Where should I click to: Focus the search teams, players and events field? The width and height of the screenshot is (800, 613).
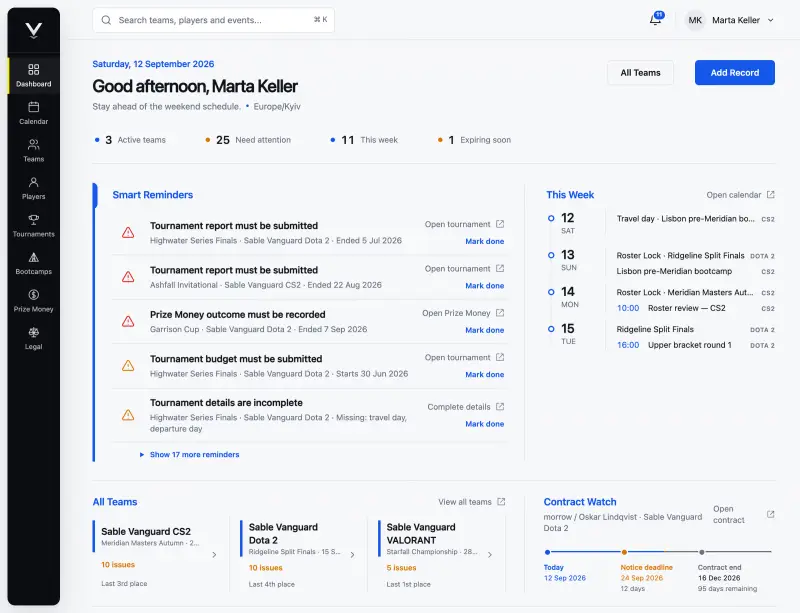pos(214,20)
